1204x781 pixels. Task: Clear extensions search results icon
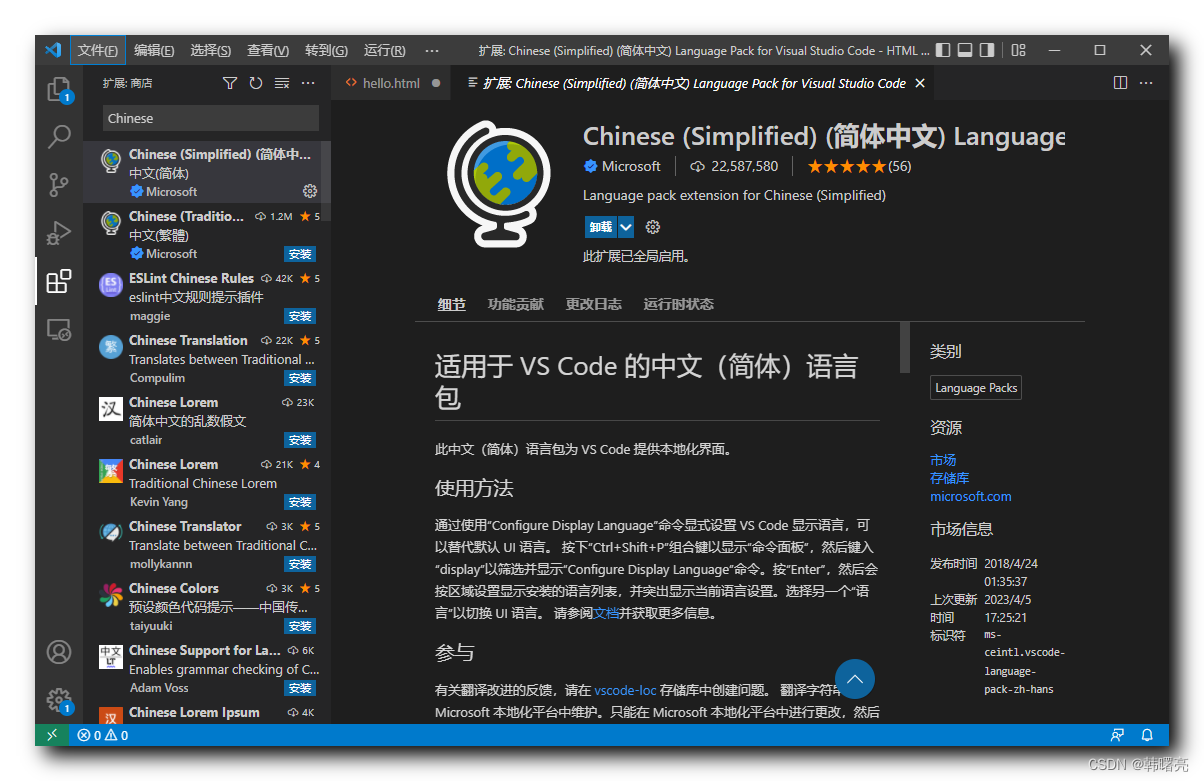click(x=282, y=83)
